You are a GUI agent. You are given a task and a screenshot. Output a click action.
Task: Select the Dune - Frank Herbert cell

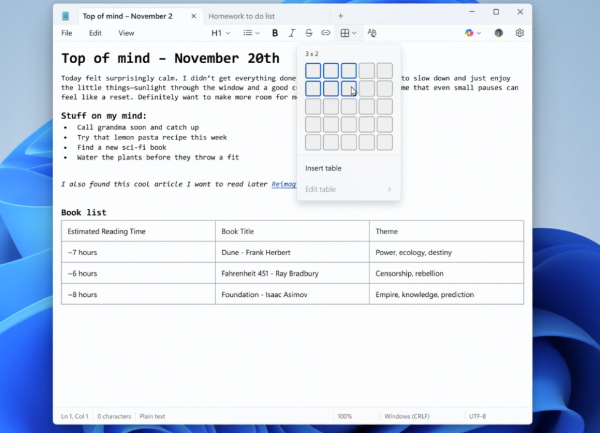click(x=292, y=252)
